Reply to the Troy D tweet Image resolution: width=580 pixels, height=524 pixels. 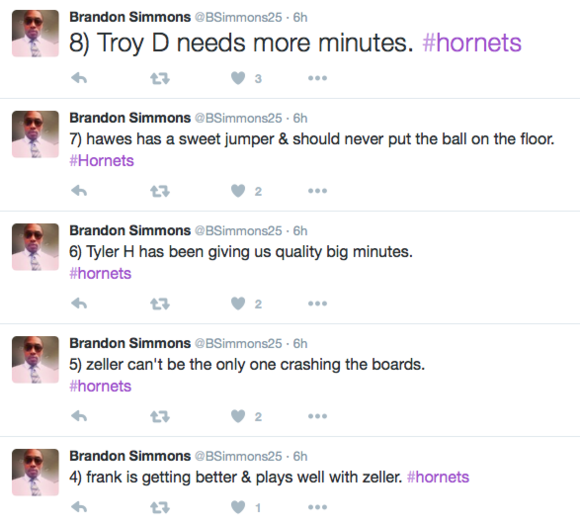click(x=79, y=78)
